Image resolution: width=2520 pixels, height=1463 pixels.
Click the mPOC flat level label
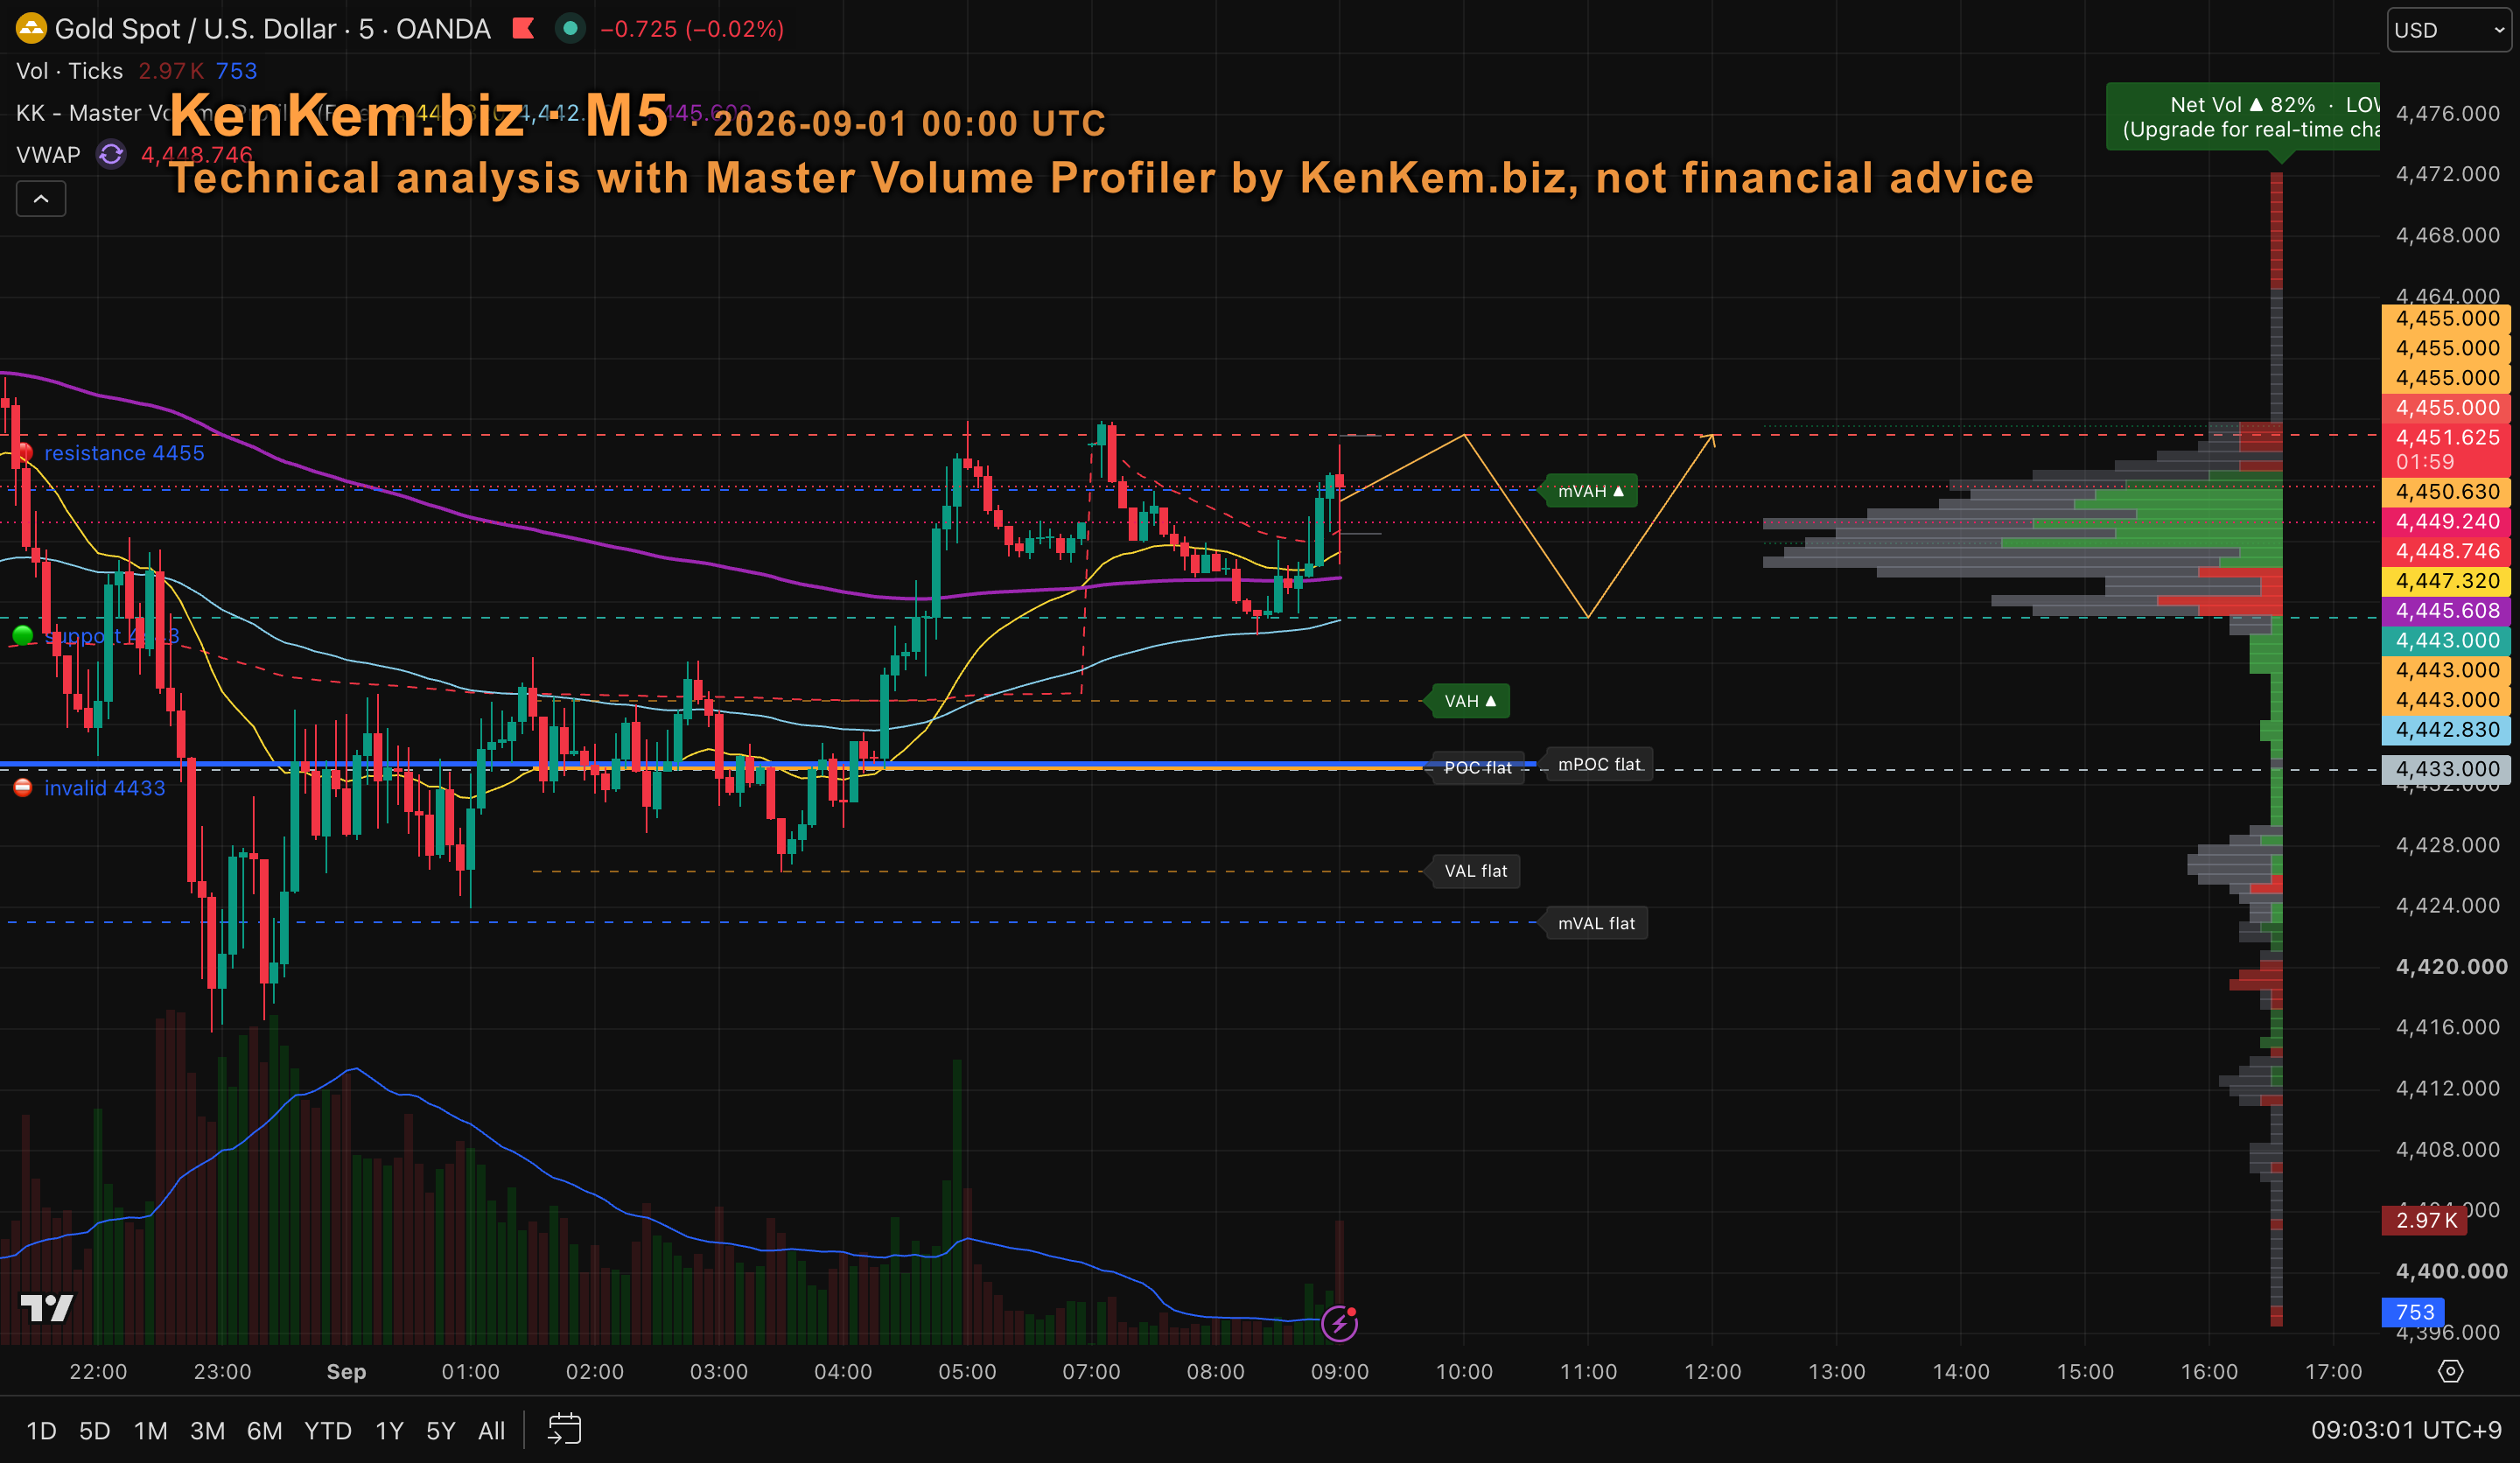pos(1599,765)
